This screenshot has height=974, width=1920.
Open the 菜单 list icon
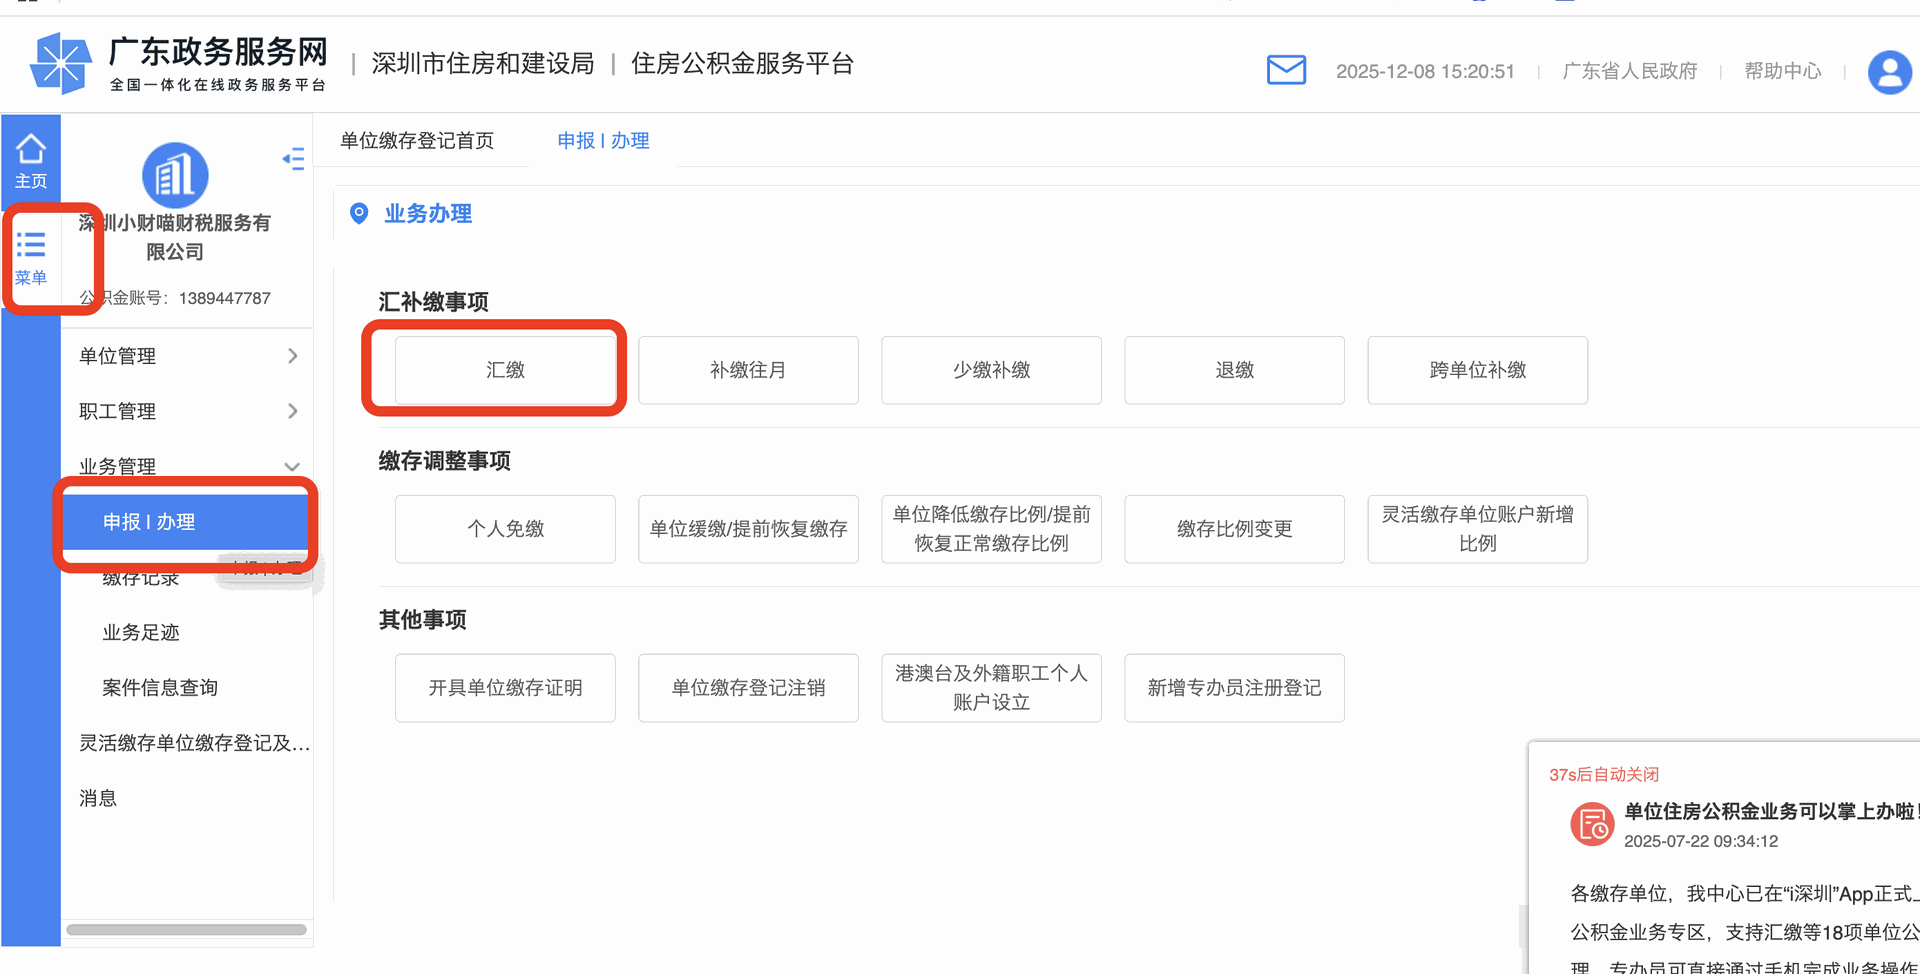click(x=30, y=257)
